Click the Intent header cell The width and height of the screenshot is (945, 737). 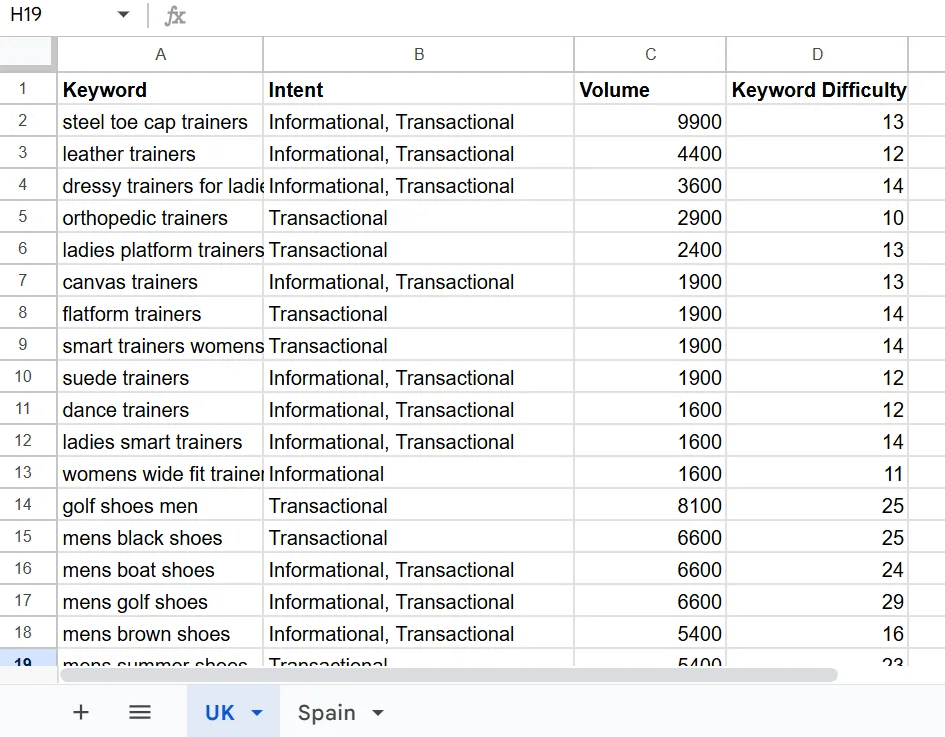click(419, 90)
